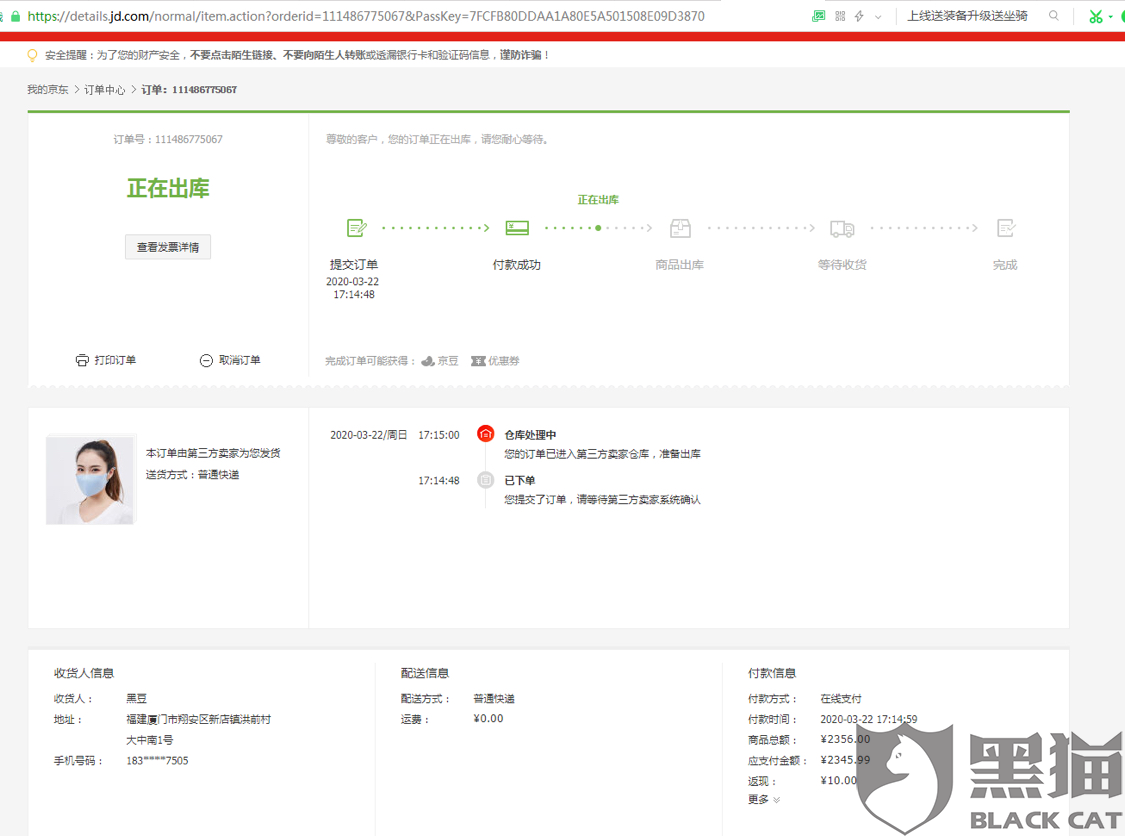Click the 完成 checklist step icon
Image resolution: width=1125 pixels, height=836 pixels.
click(x=1006, y=228)
